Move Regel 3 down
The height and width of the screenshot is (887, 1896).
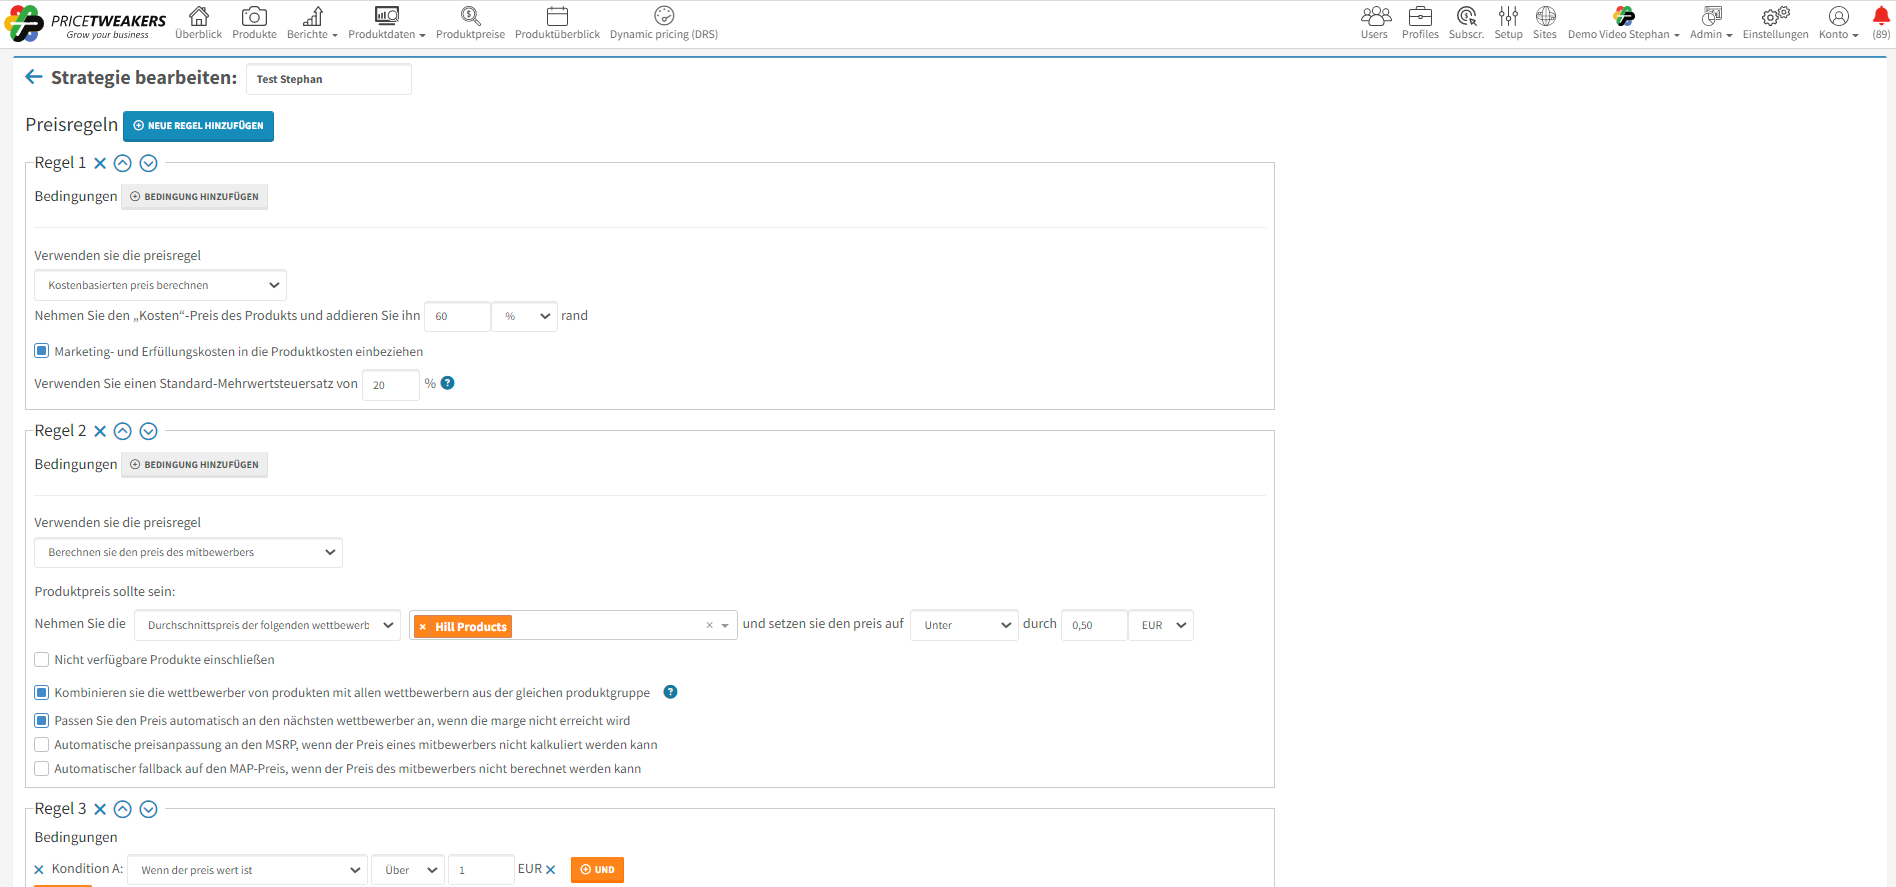(x=149, y=809)
